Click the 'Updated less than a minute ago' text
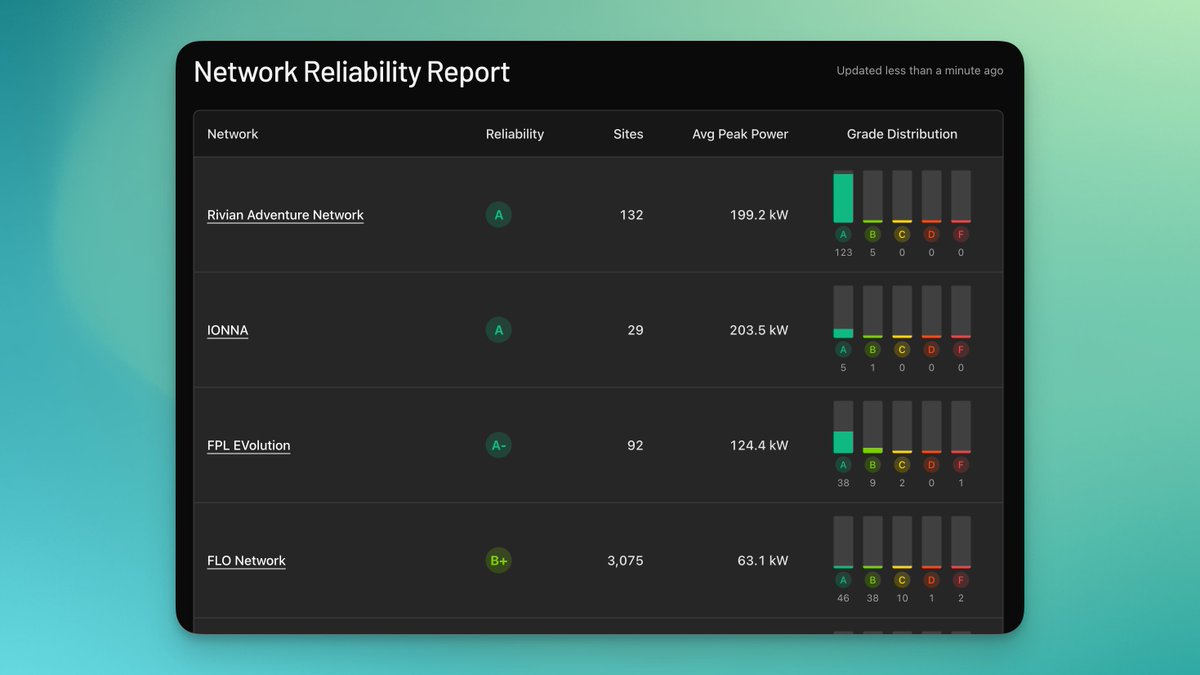1200x675 pixels. click(920, 71)
